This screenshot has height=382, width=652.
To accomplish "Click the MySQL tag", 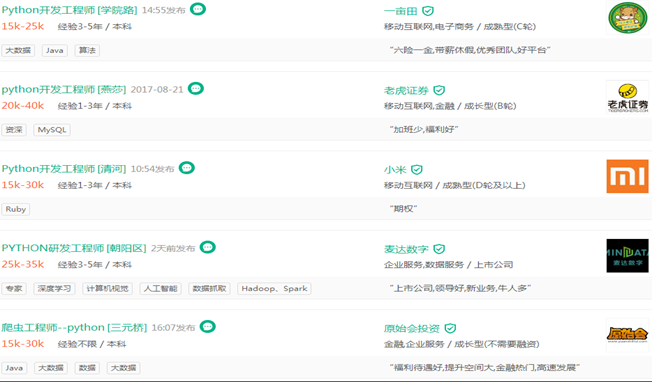I will (x=52, y=130).
